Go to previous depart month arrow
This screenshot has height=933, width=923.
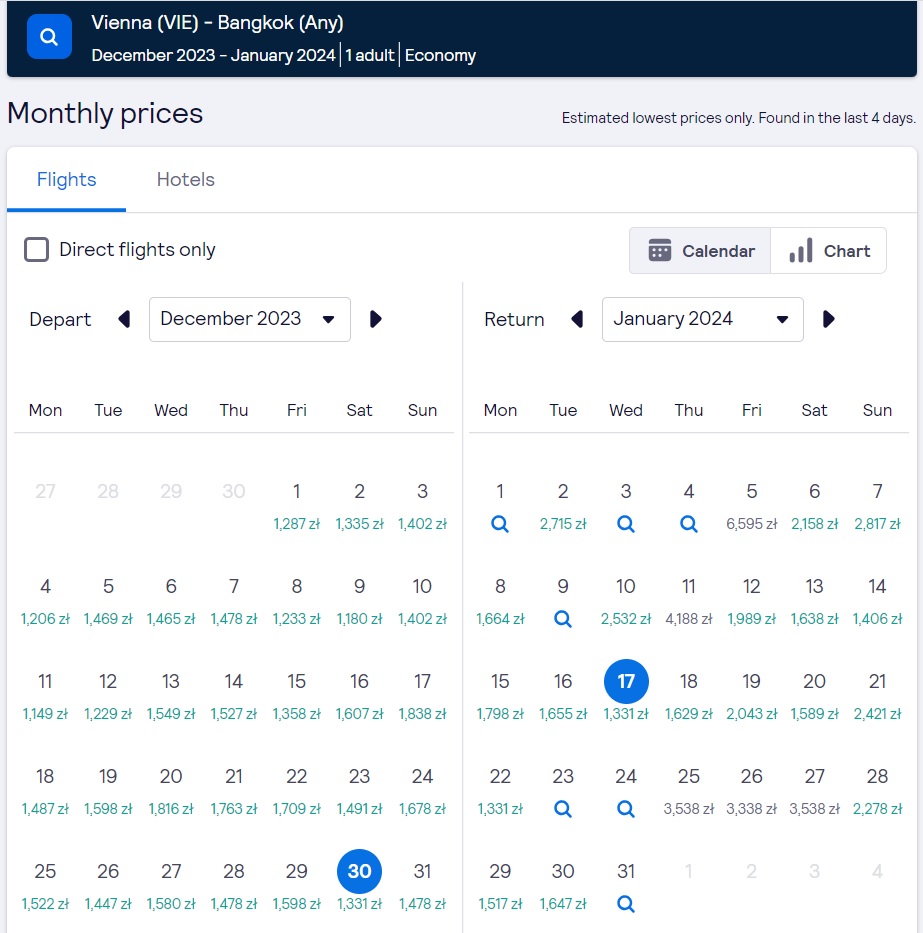coord(124,320)
